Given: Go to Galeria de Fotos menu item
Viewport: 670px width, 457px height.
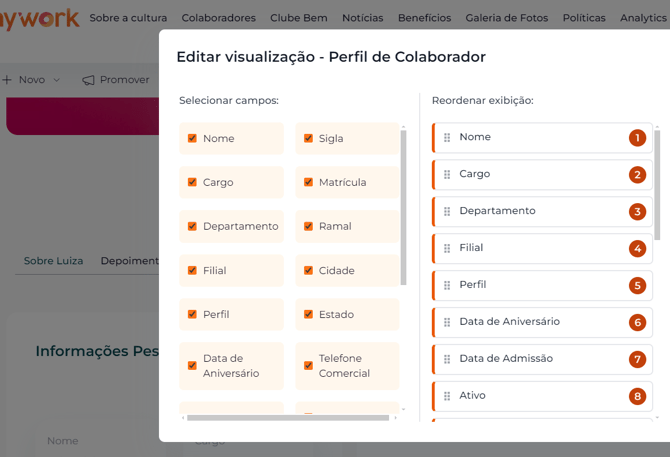Looking at the screenshot, I should point(506,18).
